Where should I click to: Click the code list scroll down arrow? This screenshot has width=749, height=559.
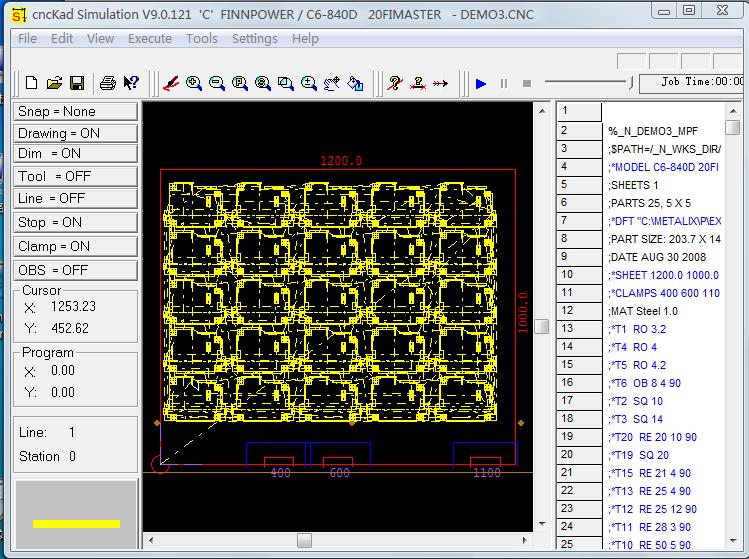(733, 541)
